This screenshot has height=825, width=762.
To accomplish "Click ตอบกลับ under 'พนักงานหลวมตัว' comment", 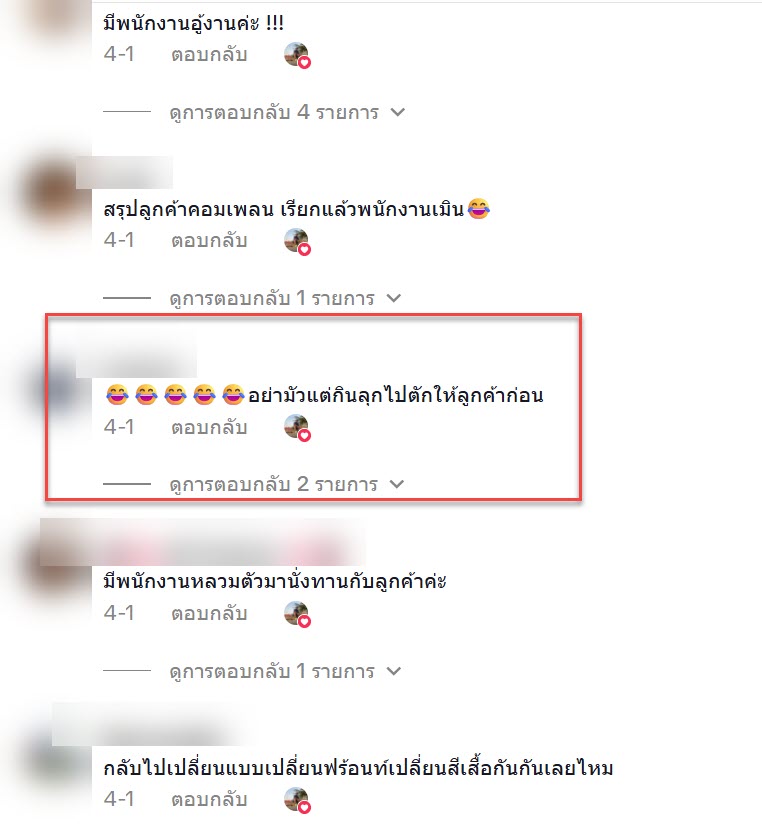I will pyautogui.click(x=209, y=613).
